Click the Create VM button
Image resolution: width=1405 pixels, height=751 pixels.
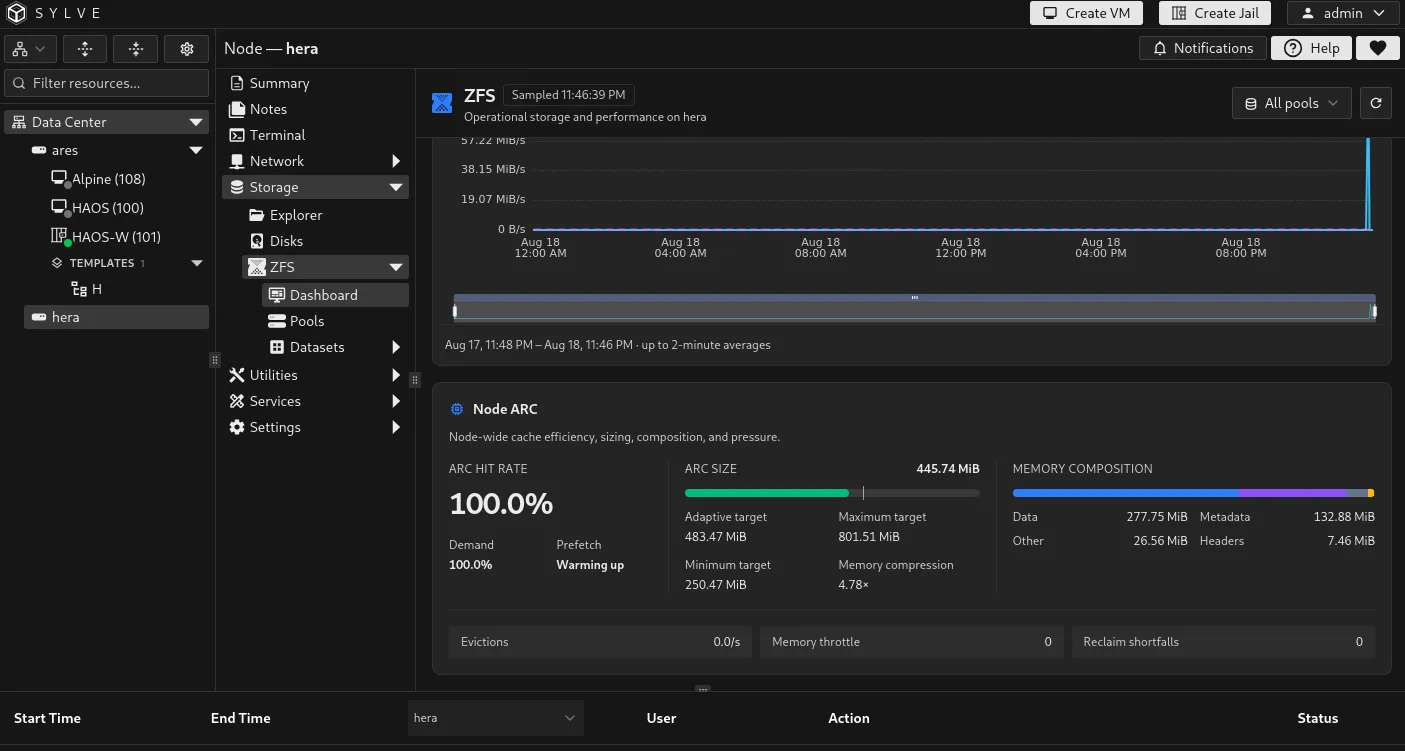tap(1087, 13)
